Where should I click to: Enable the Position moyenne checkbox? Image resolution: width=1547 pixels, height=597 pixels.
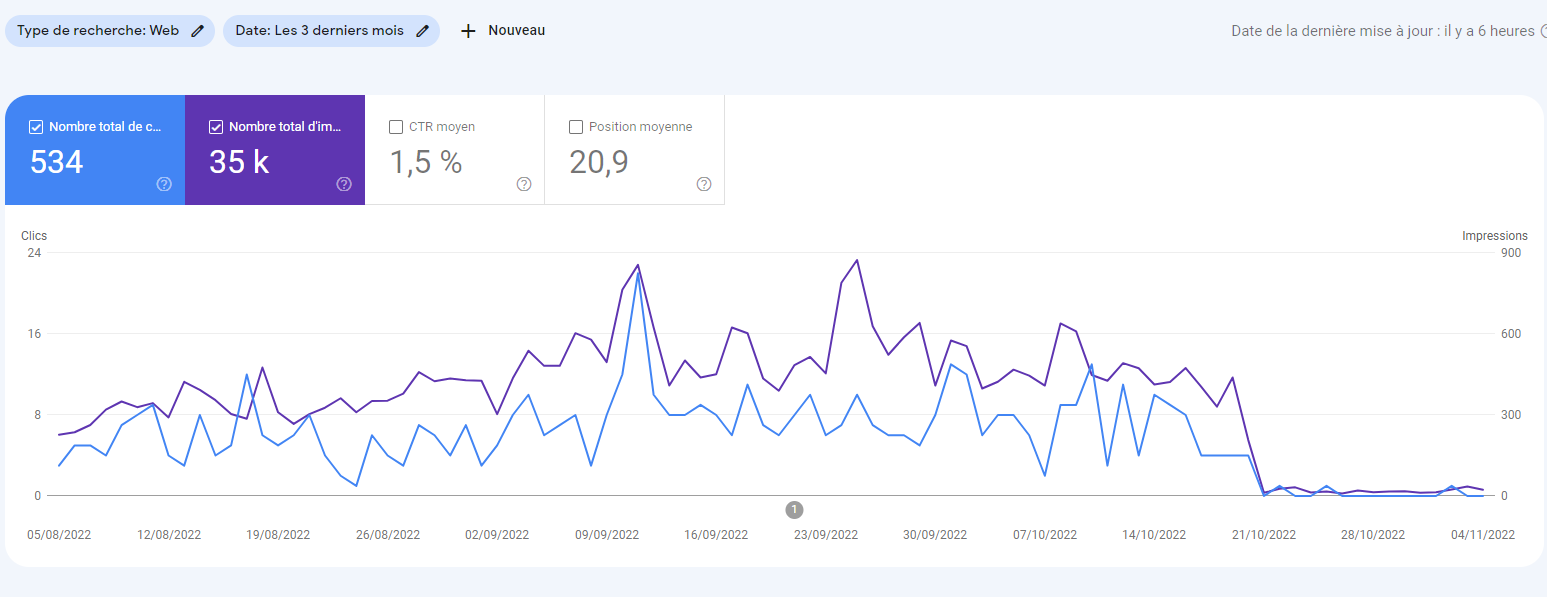pyautogui.click(x=576, y=127)
